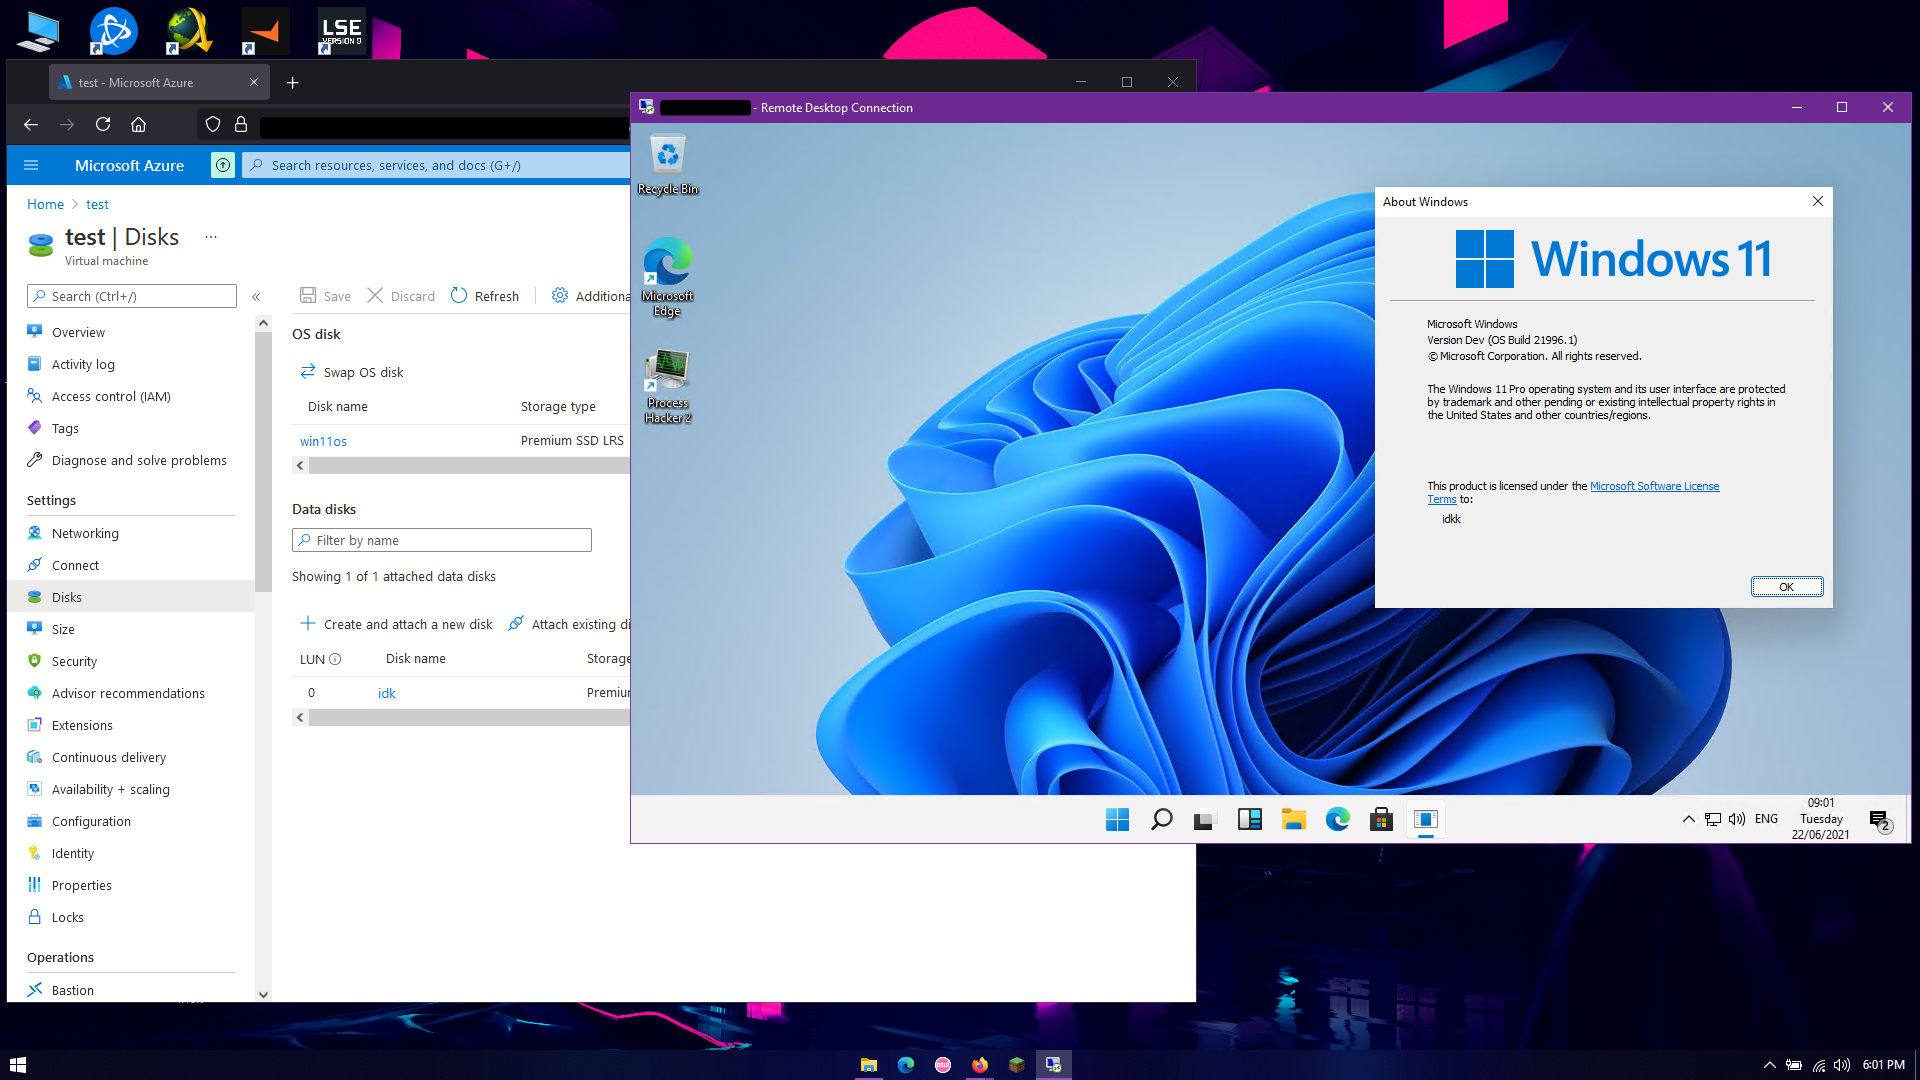The height and width of the screenshot is (1080, 1920).
Task: Open the ellipsis menu beside the test VM title
Action: [x=210, y=236]
